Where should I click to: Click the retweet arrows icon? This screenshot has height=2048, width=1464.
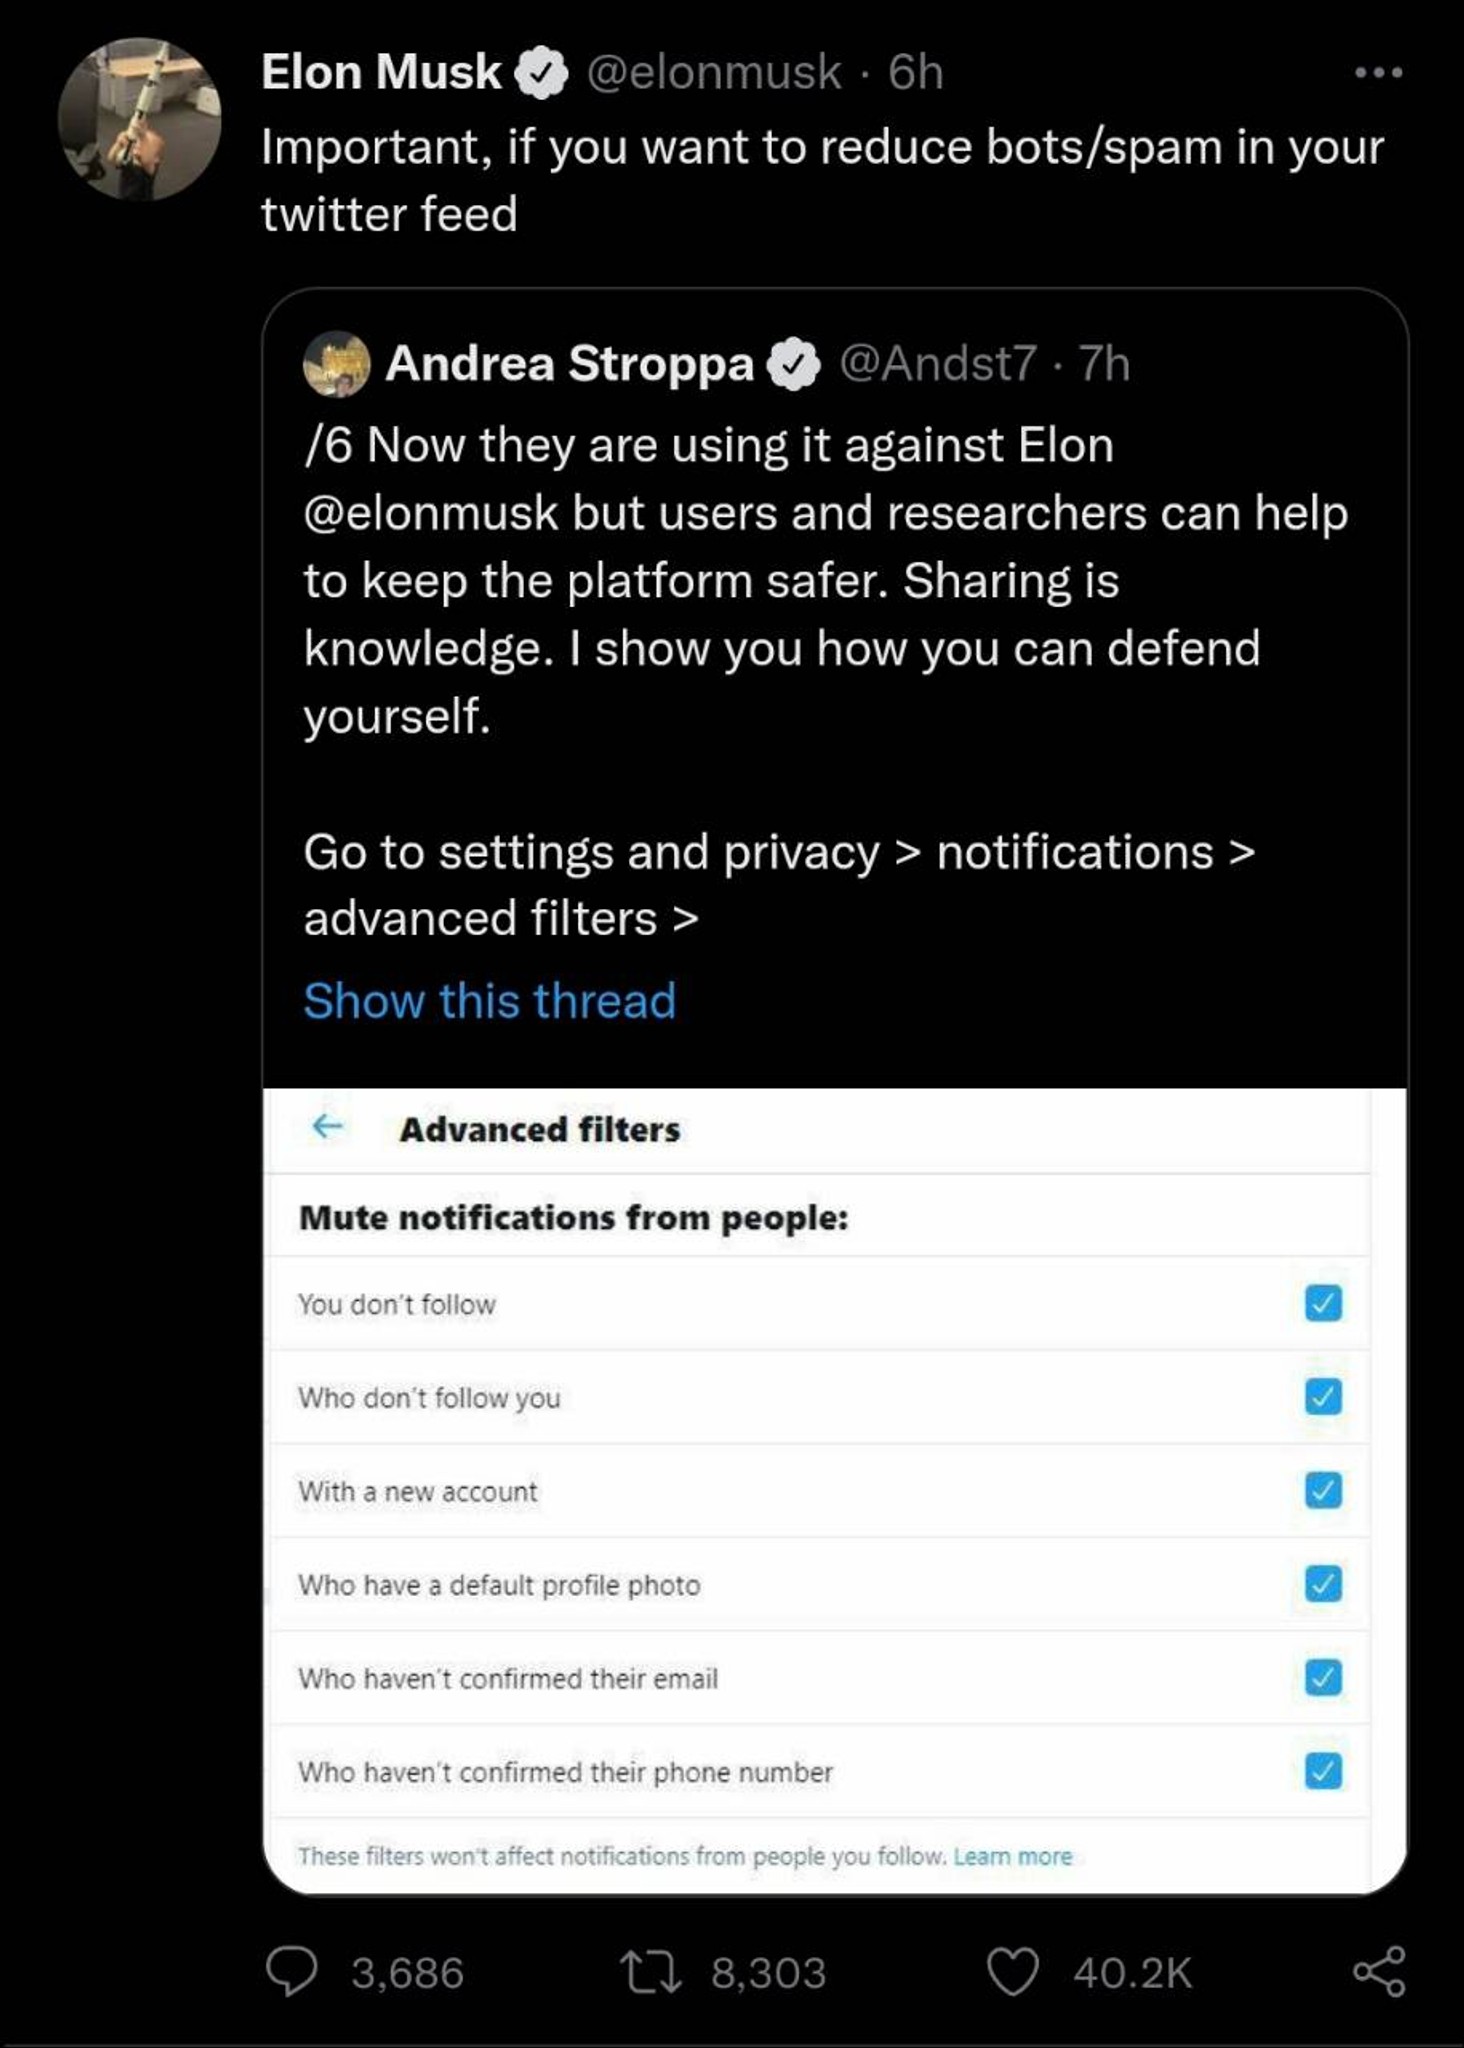(651, 1973)
